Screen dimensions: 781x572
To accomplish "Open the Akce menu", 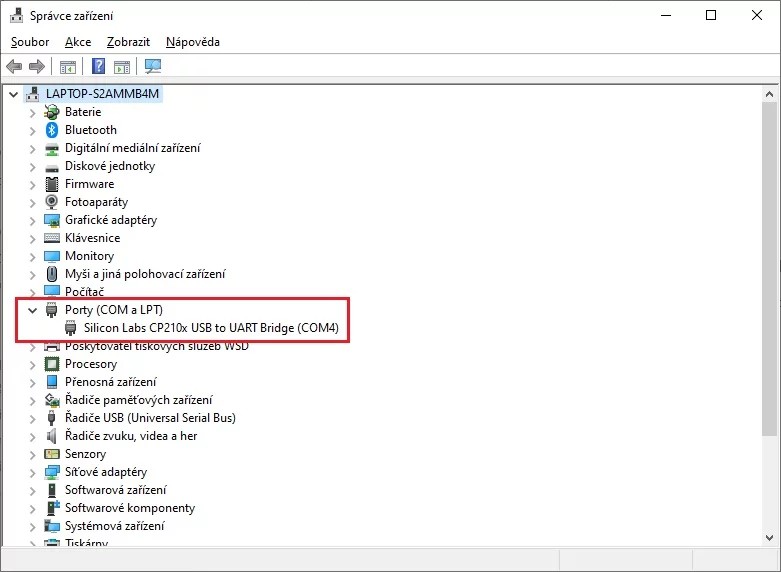I will [78, 42].
